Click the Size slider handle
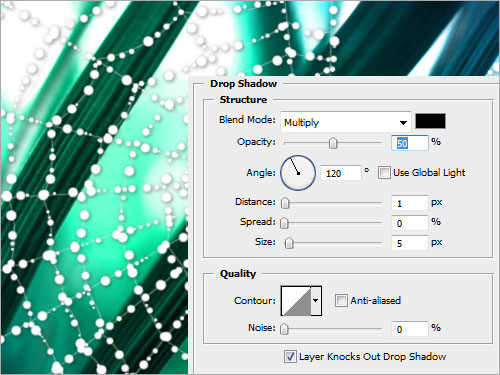The width and height of the screenshot is (500, 375). 289,243
